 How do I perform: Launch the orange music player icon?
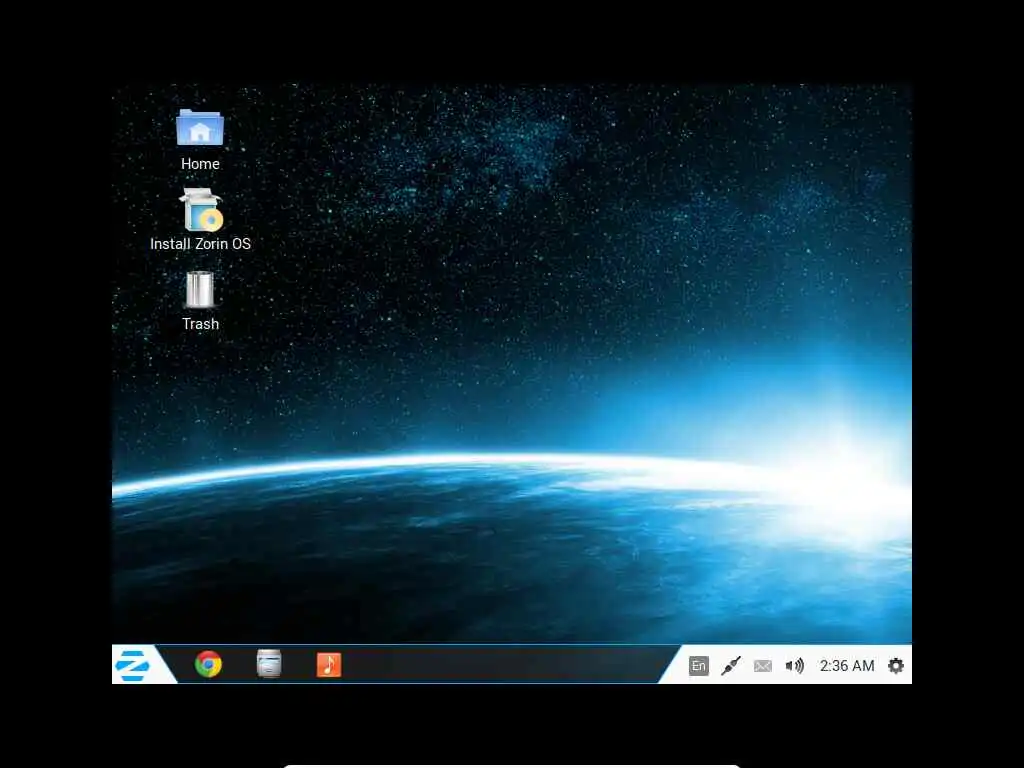coord(328,665)
